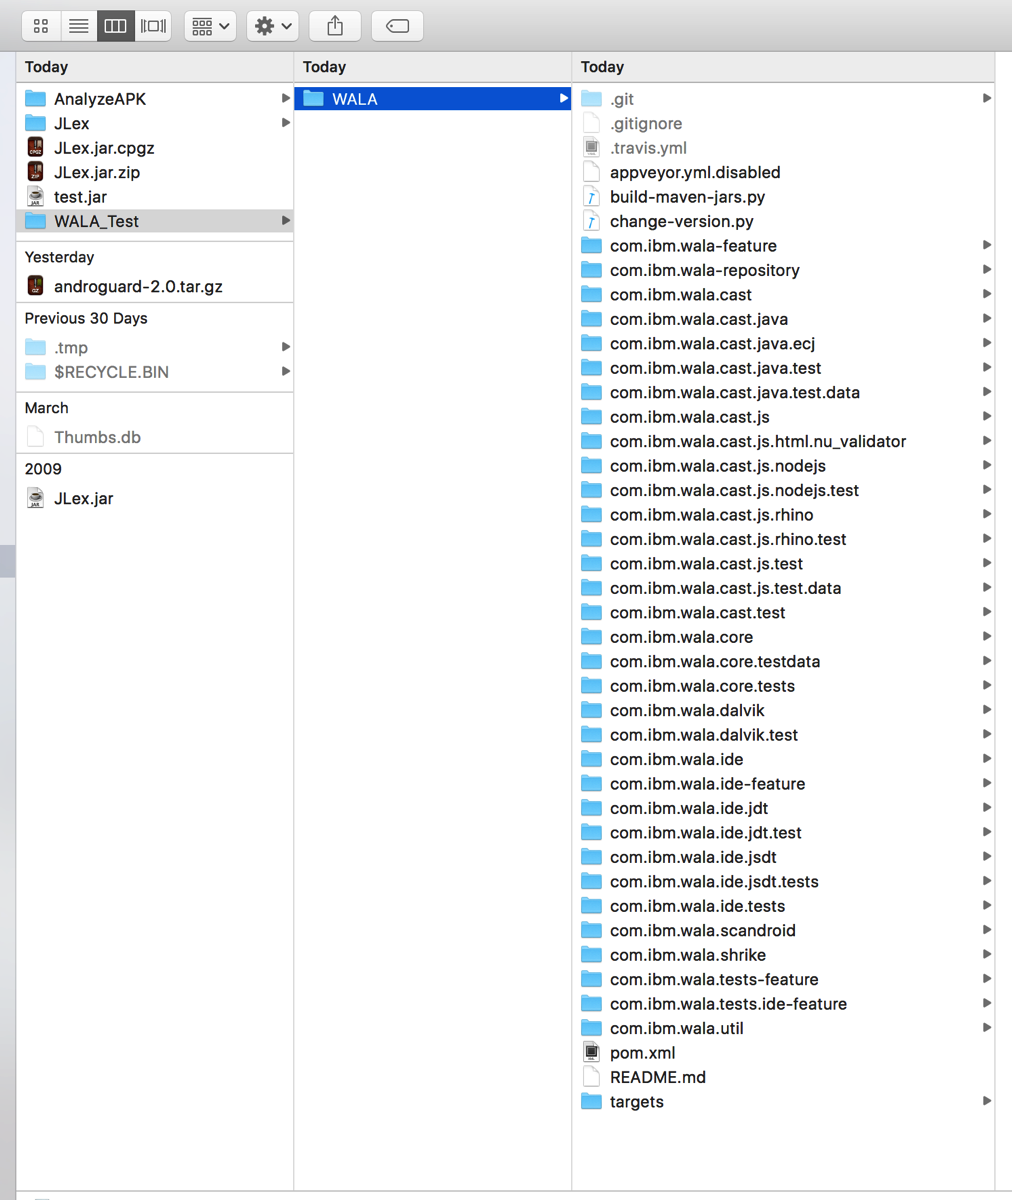The width and height of the screenshot is (1012, 1200).
Task: Click the androguard-2.0.tar.gz archive icon
Action: [36, 286]
